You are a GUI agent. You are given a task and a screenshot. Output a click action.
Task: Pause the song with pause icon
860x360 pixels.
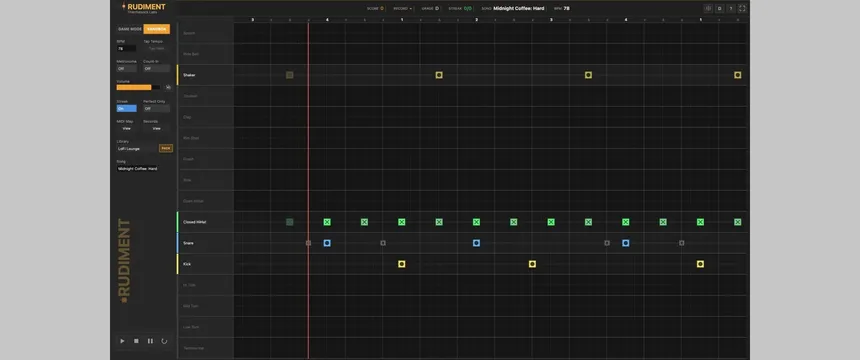150,341
